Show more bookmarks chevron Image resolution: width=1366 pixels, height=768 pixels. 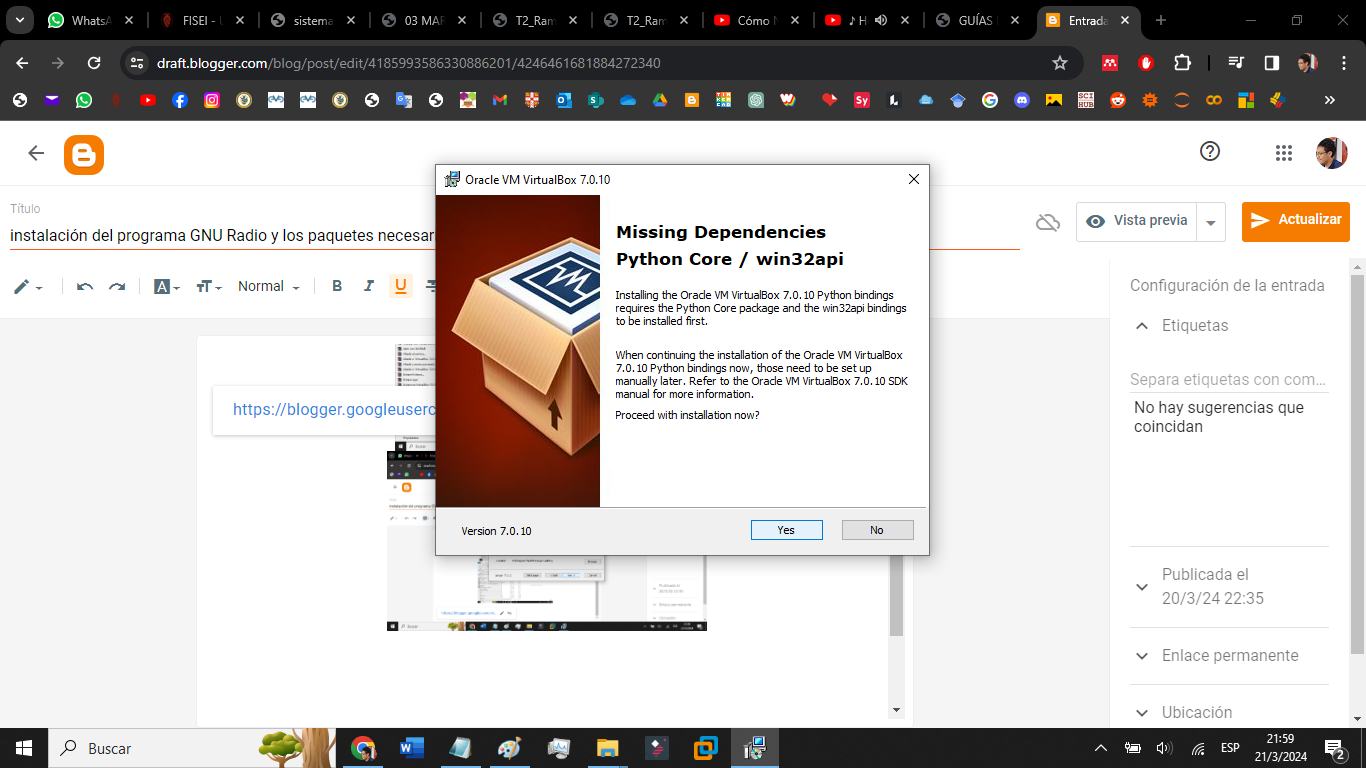[1329, 100]
